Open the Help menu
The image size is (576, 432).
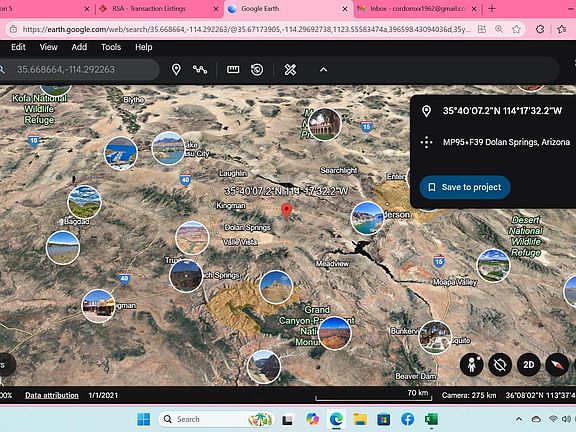point(144,47)
